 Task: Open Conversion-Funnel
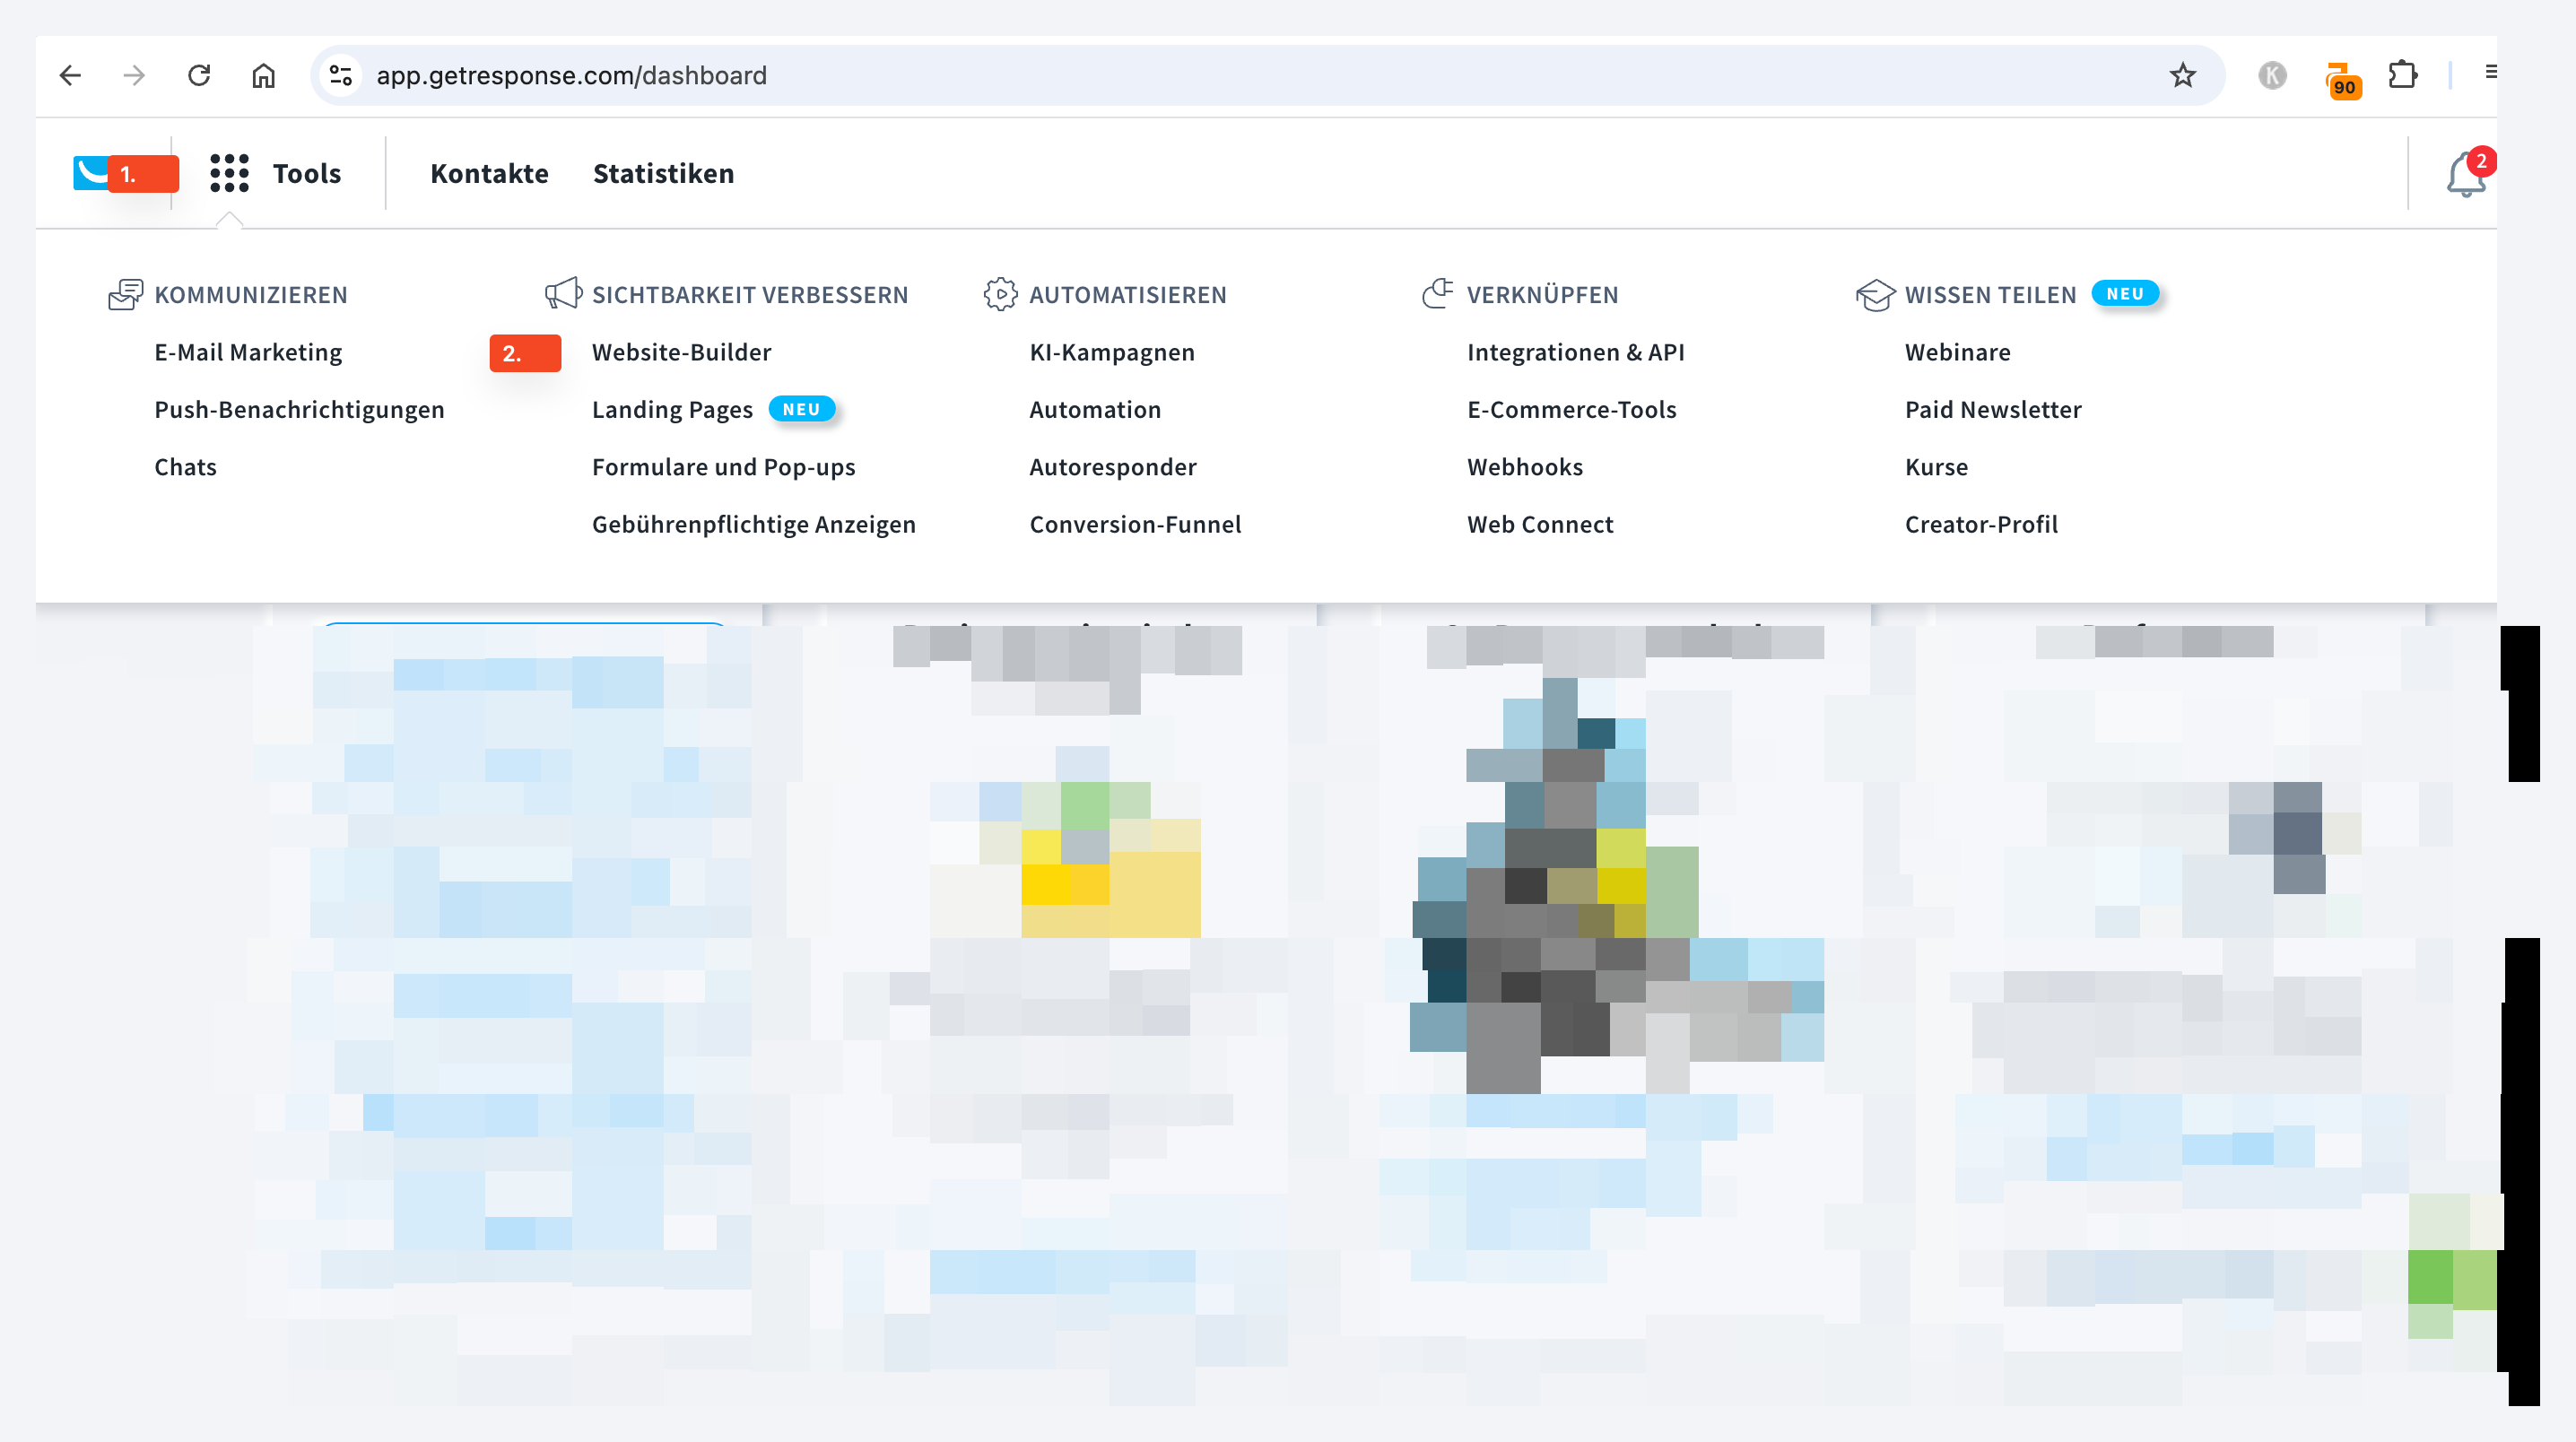click(x=1135, y=524)
